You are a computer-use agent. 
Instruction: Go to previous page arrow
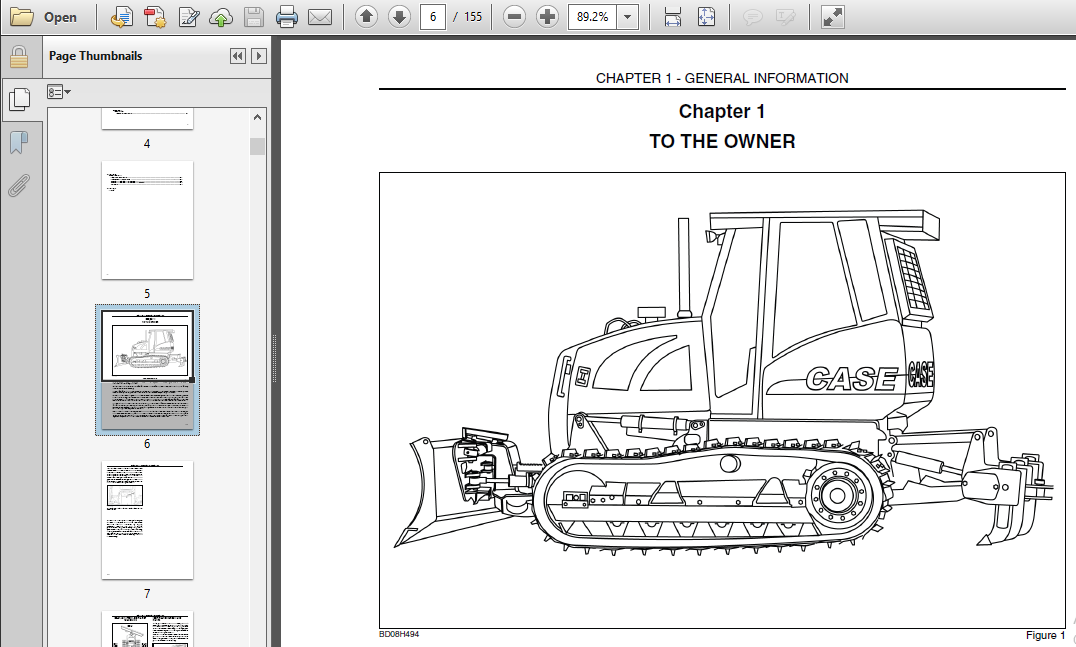pos(366,17)
